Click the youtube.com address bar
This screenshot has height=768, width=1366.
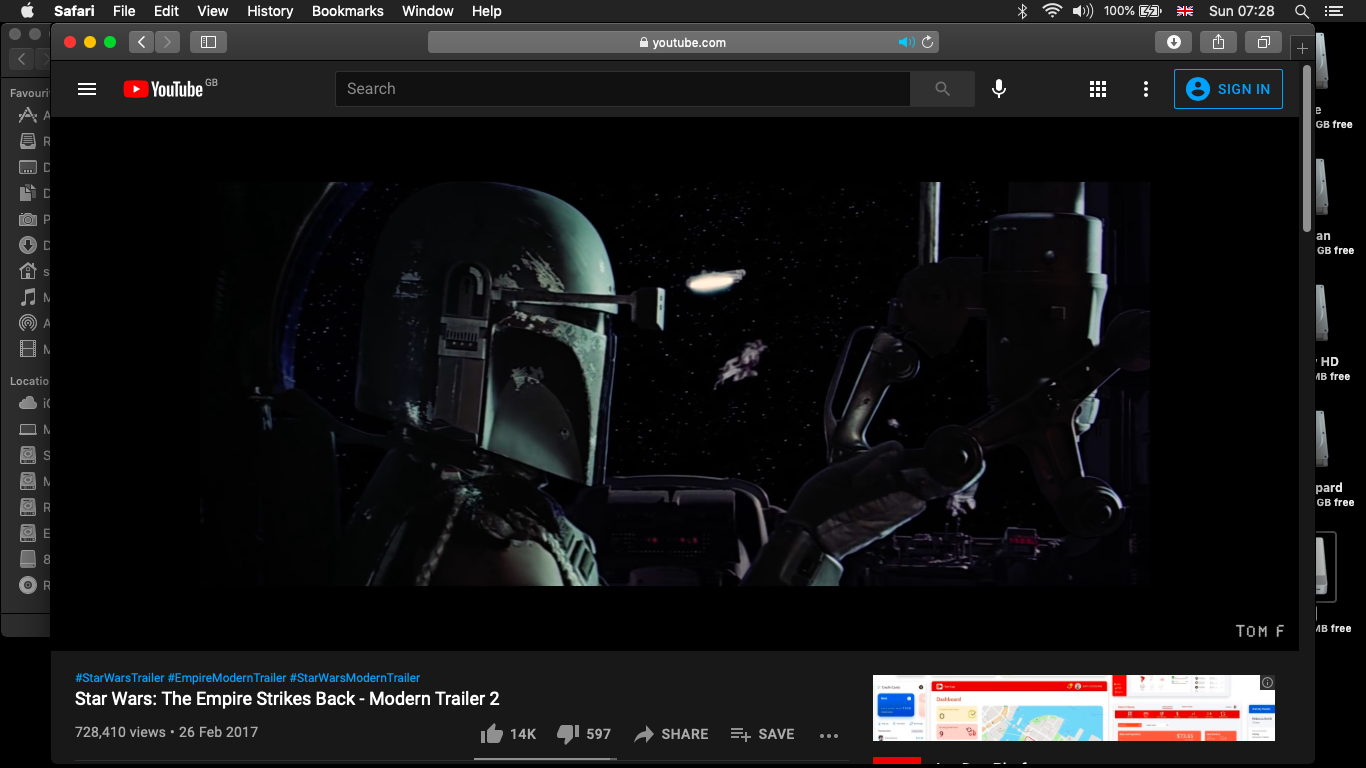[683, 42]
